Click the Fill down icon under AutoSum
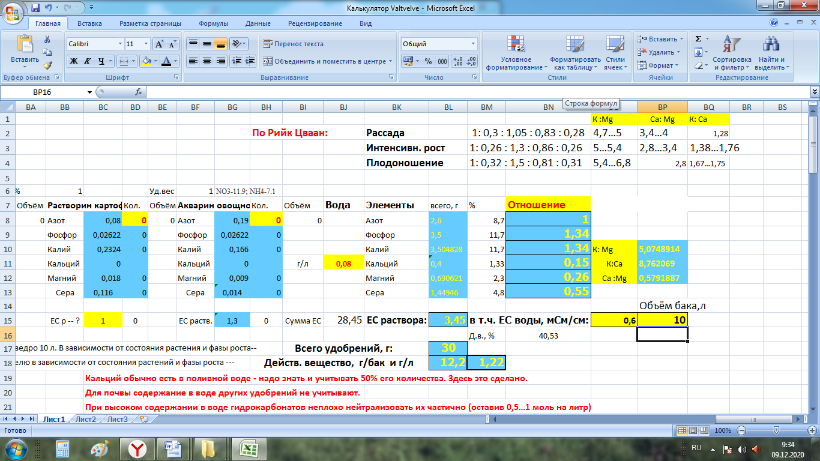 698,52
